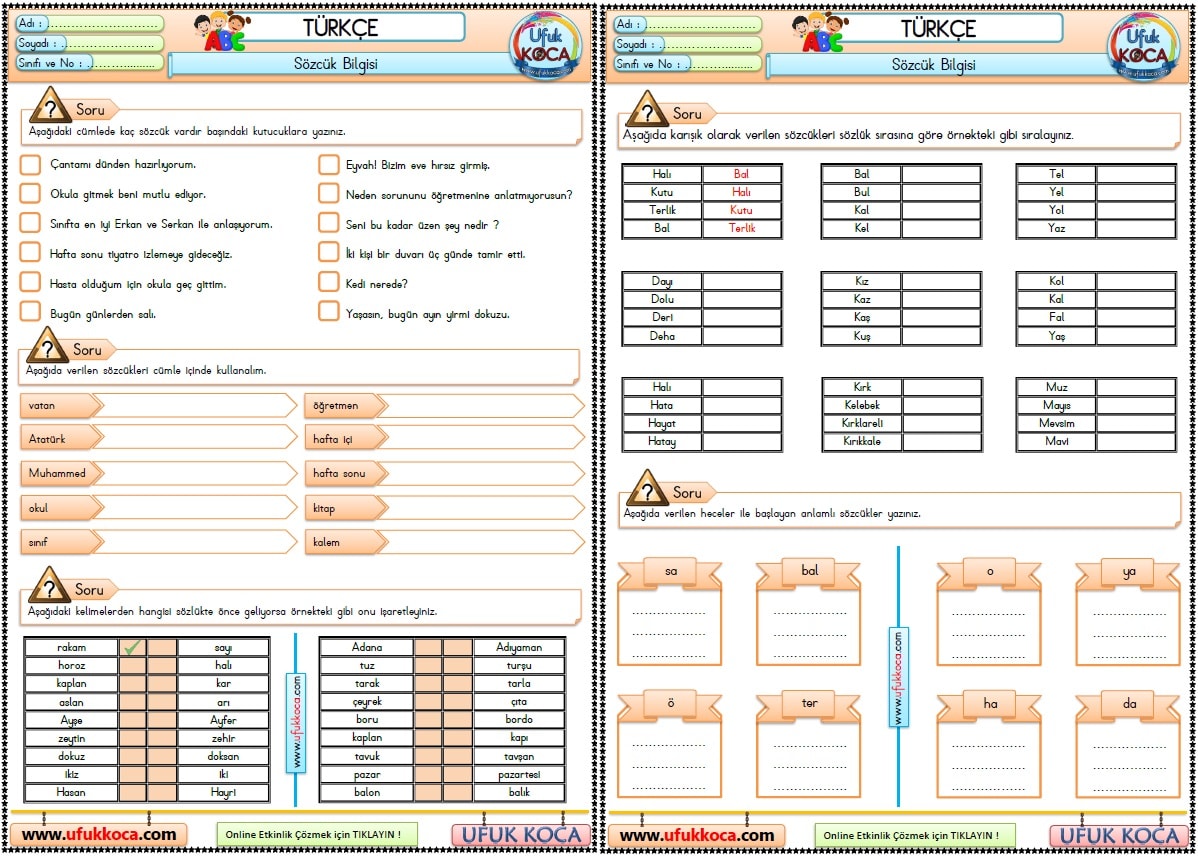The width and height of the screenshot is (1198, 857).
Task: Check the box for 'İki kişi bir duvarı üç günde tamir etti.'
Action: 329,253
